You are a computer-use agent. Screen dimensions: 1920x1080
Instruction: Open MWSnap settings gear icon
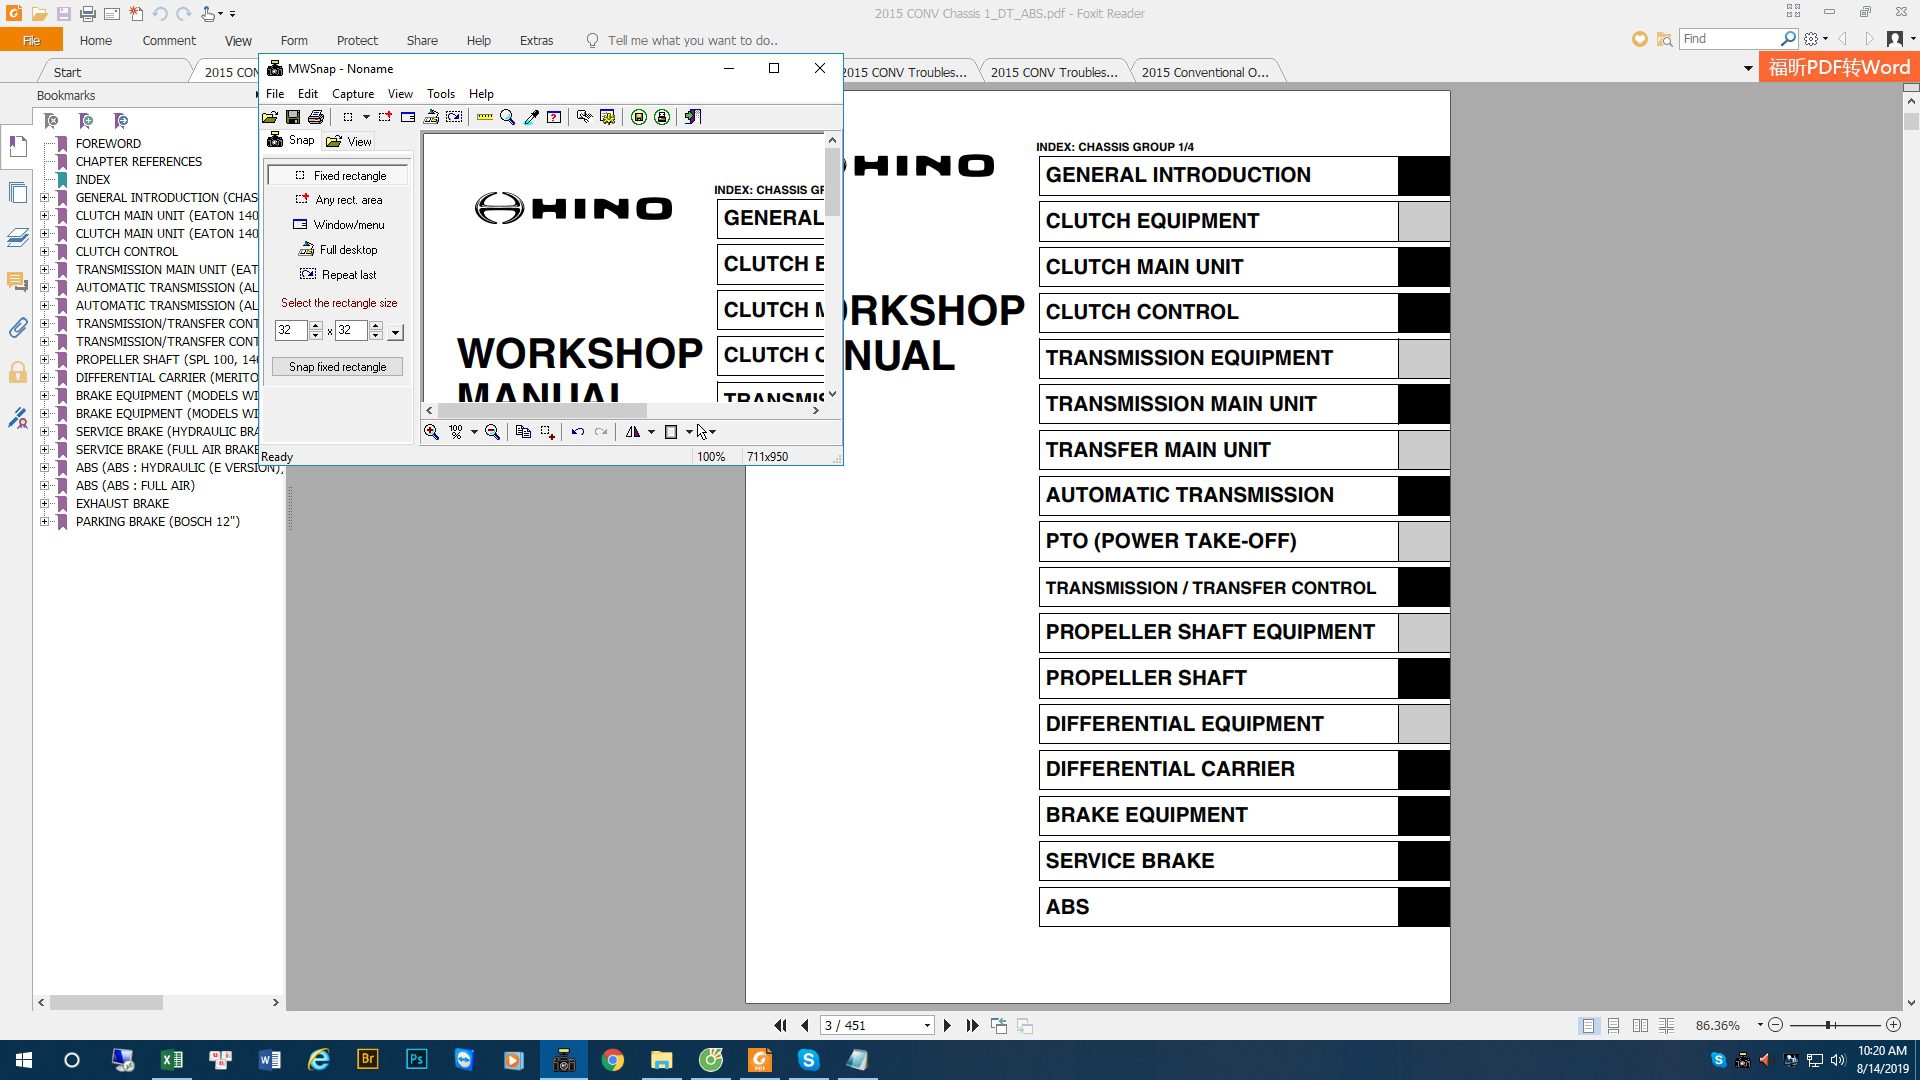pyautogui.click(x=607, y=117)
